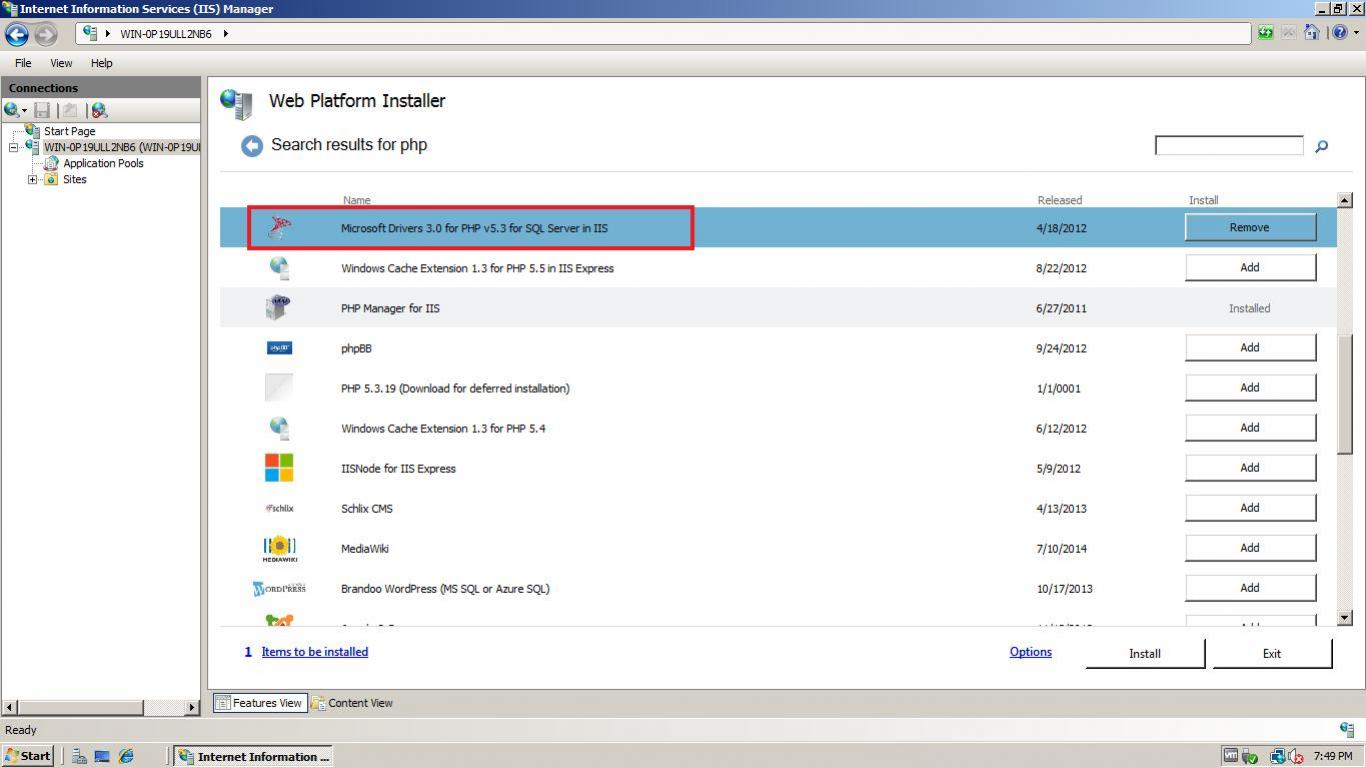The width and height of the screenshot is (1366, 768).
Task: Open Application Pools in the tree
Action: point(103,163)
